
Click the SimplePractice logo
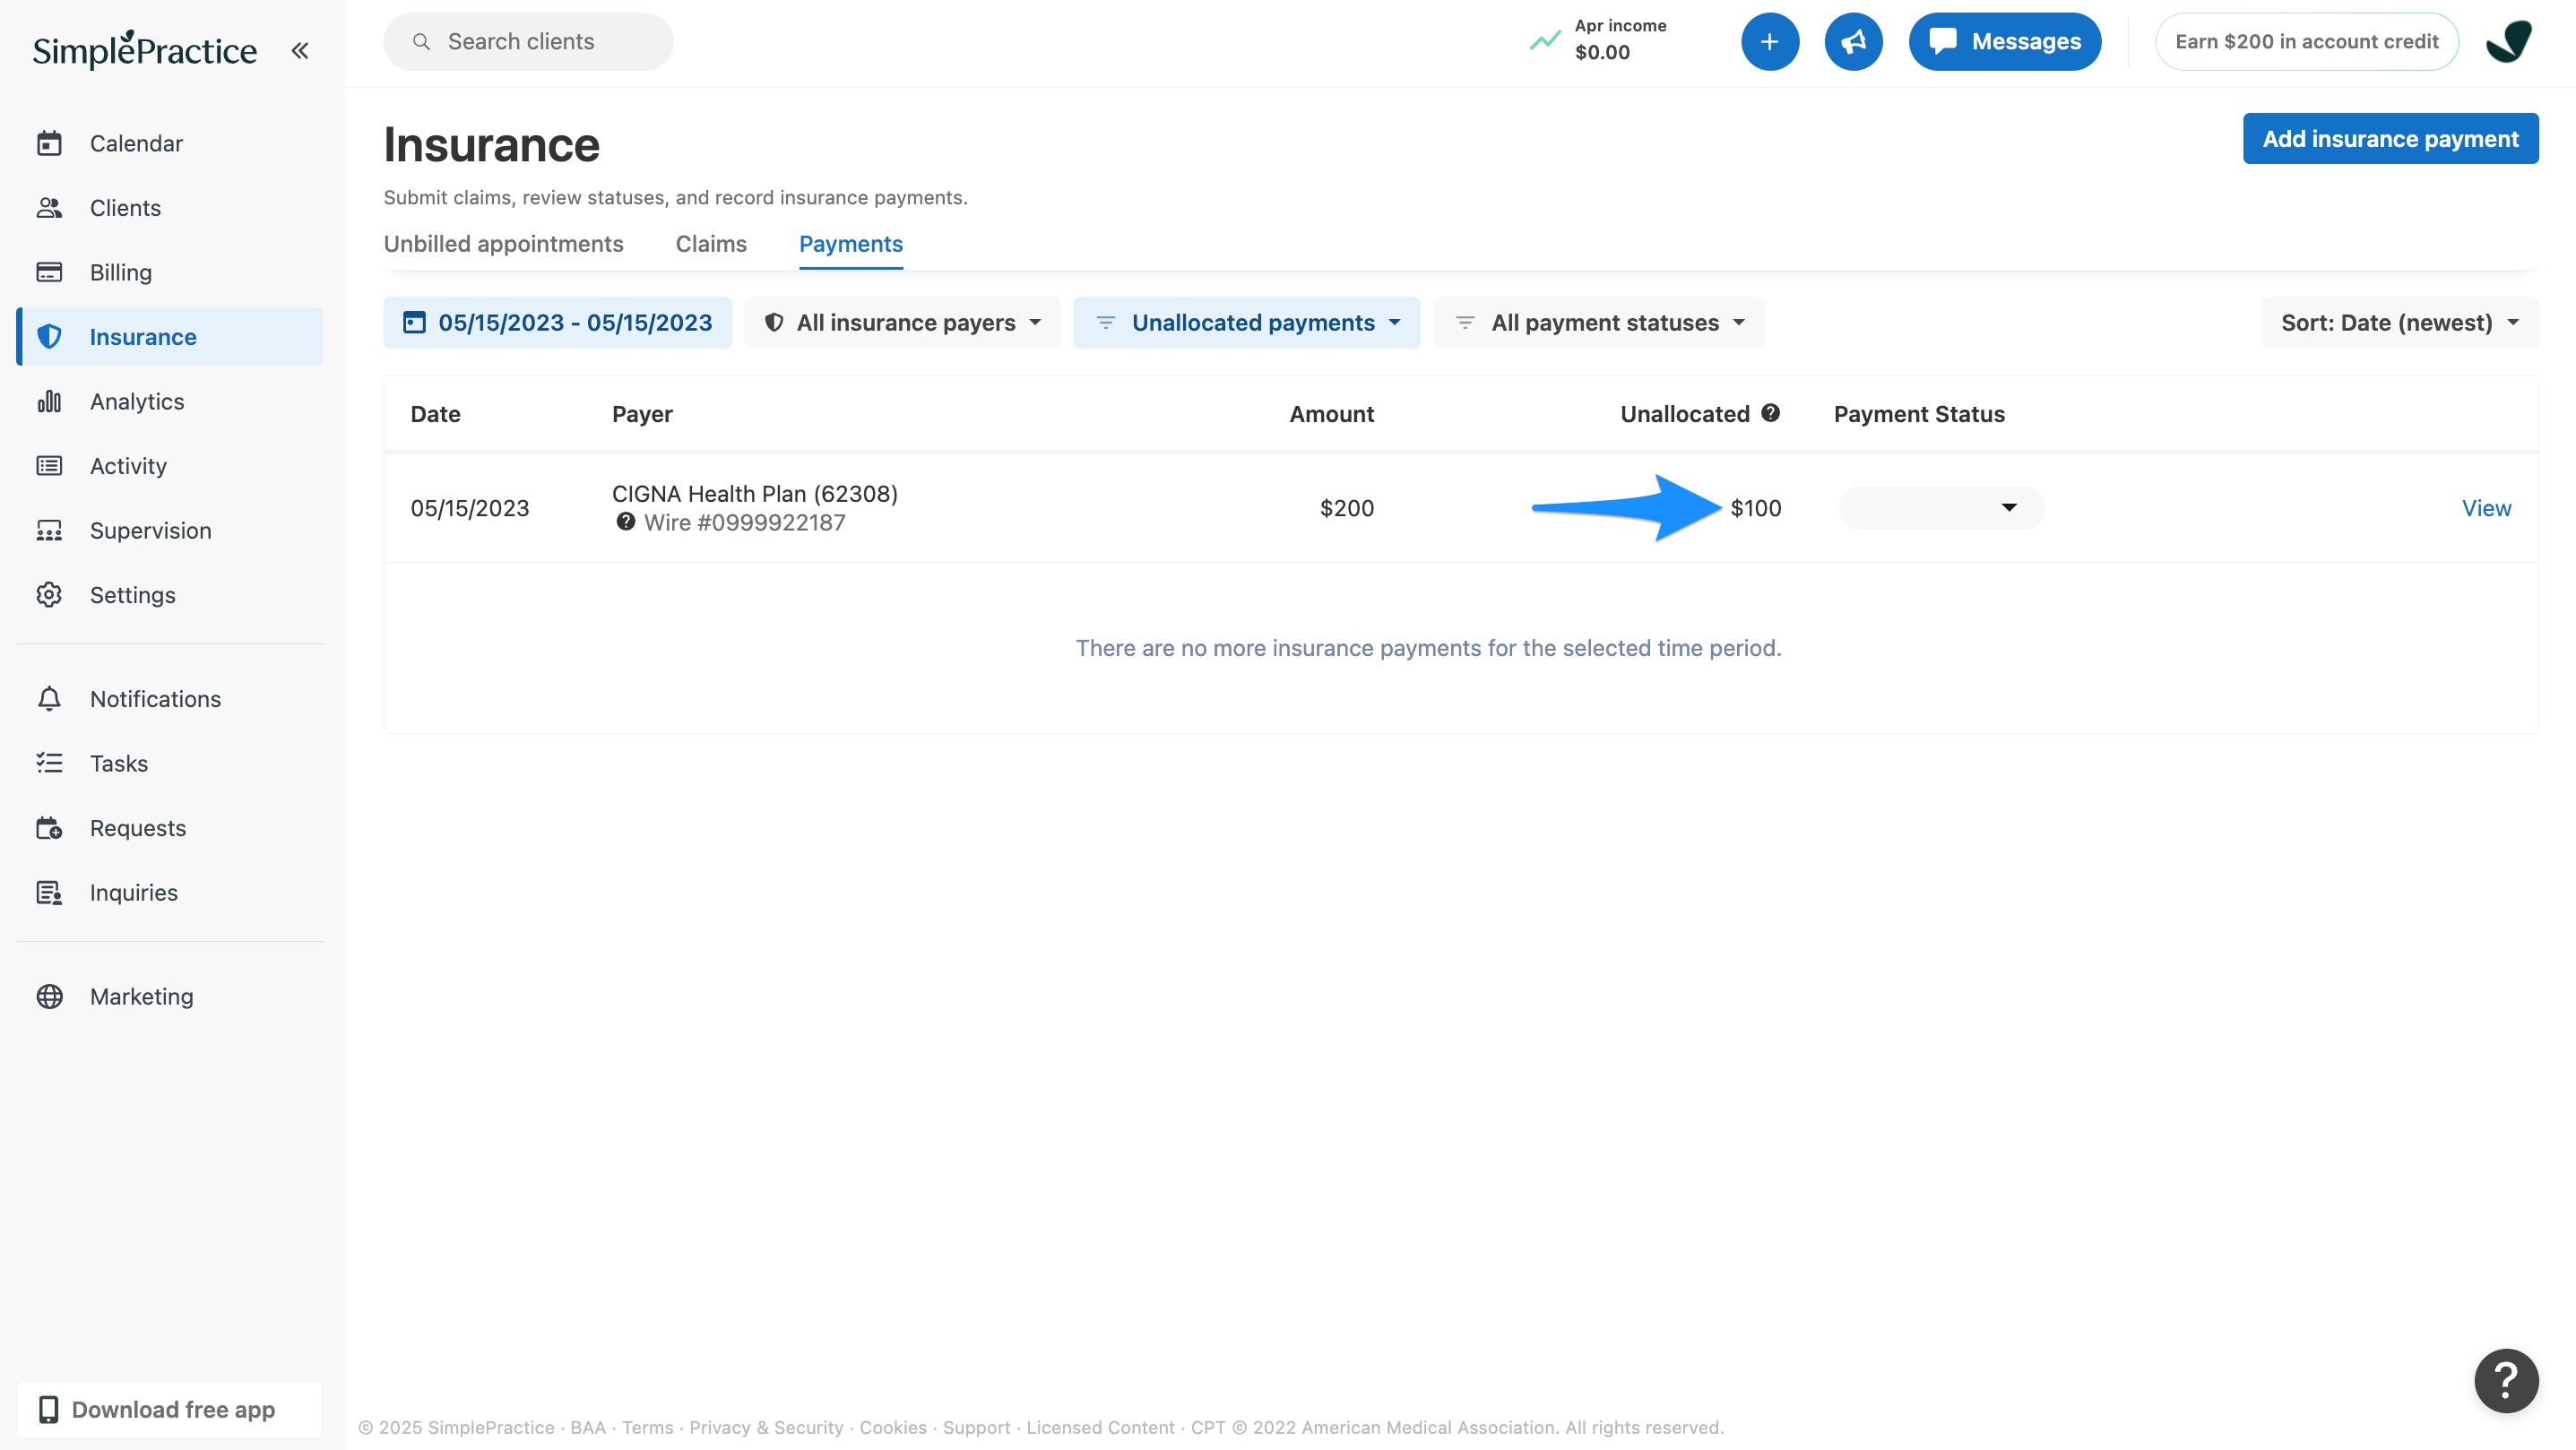tap(145, 50)
